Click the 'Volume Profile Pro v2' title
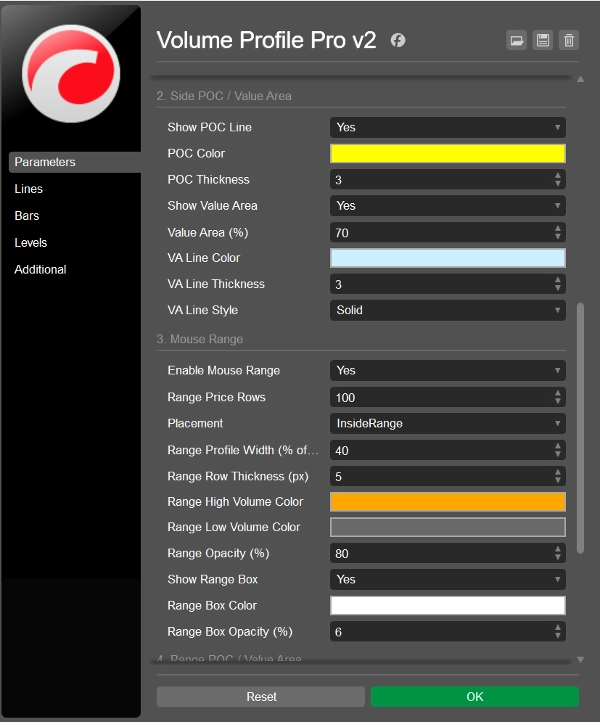The image size is (600, 722). 267,40
